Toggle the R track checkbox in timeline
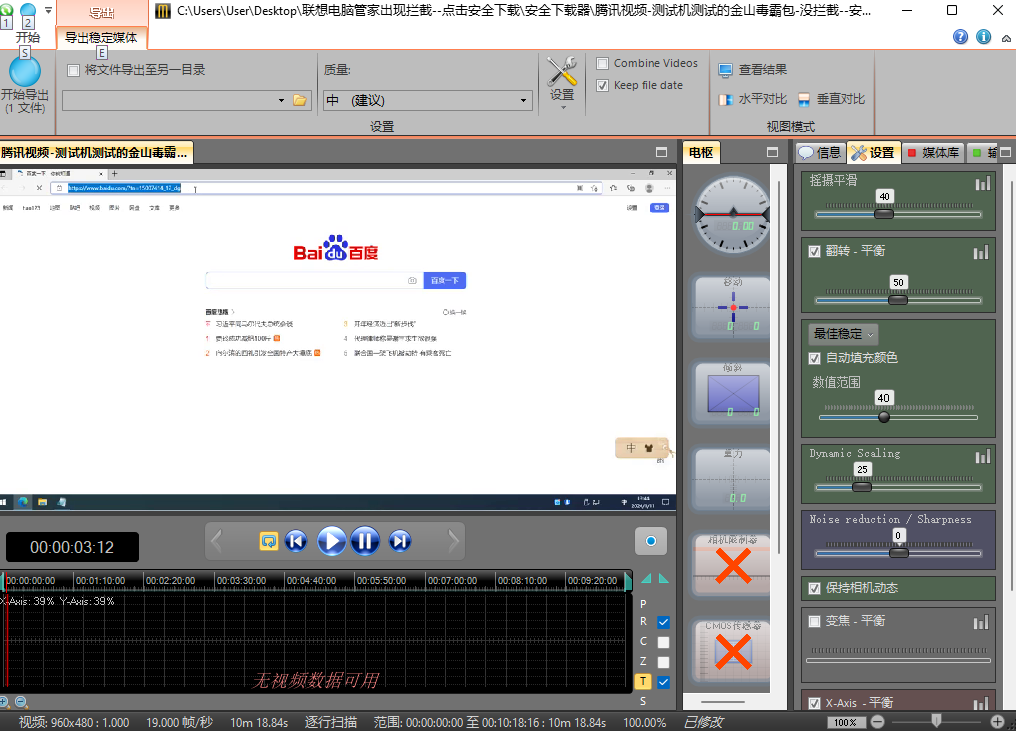The width and height of the screenshot is (1016, 731). [663, 622]
